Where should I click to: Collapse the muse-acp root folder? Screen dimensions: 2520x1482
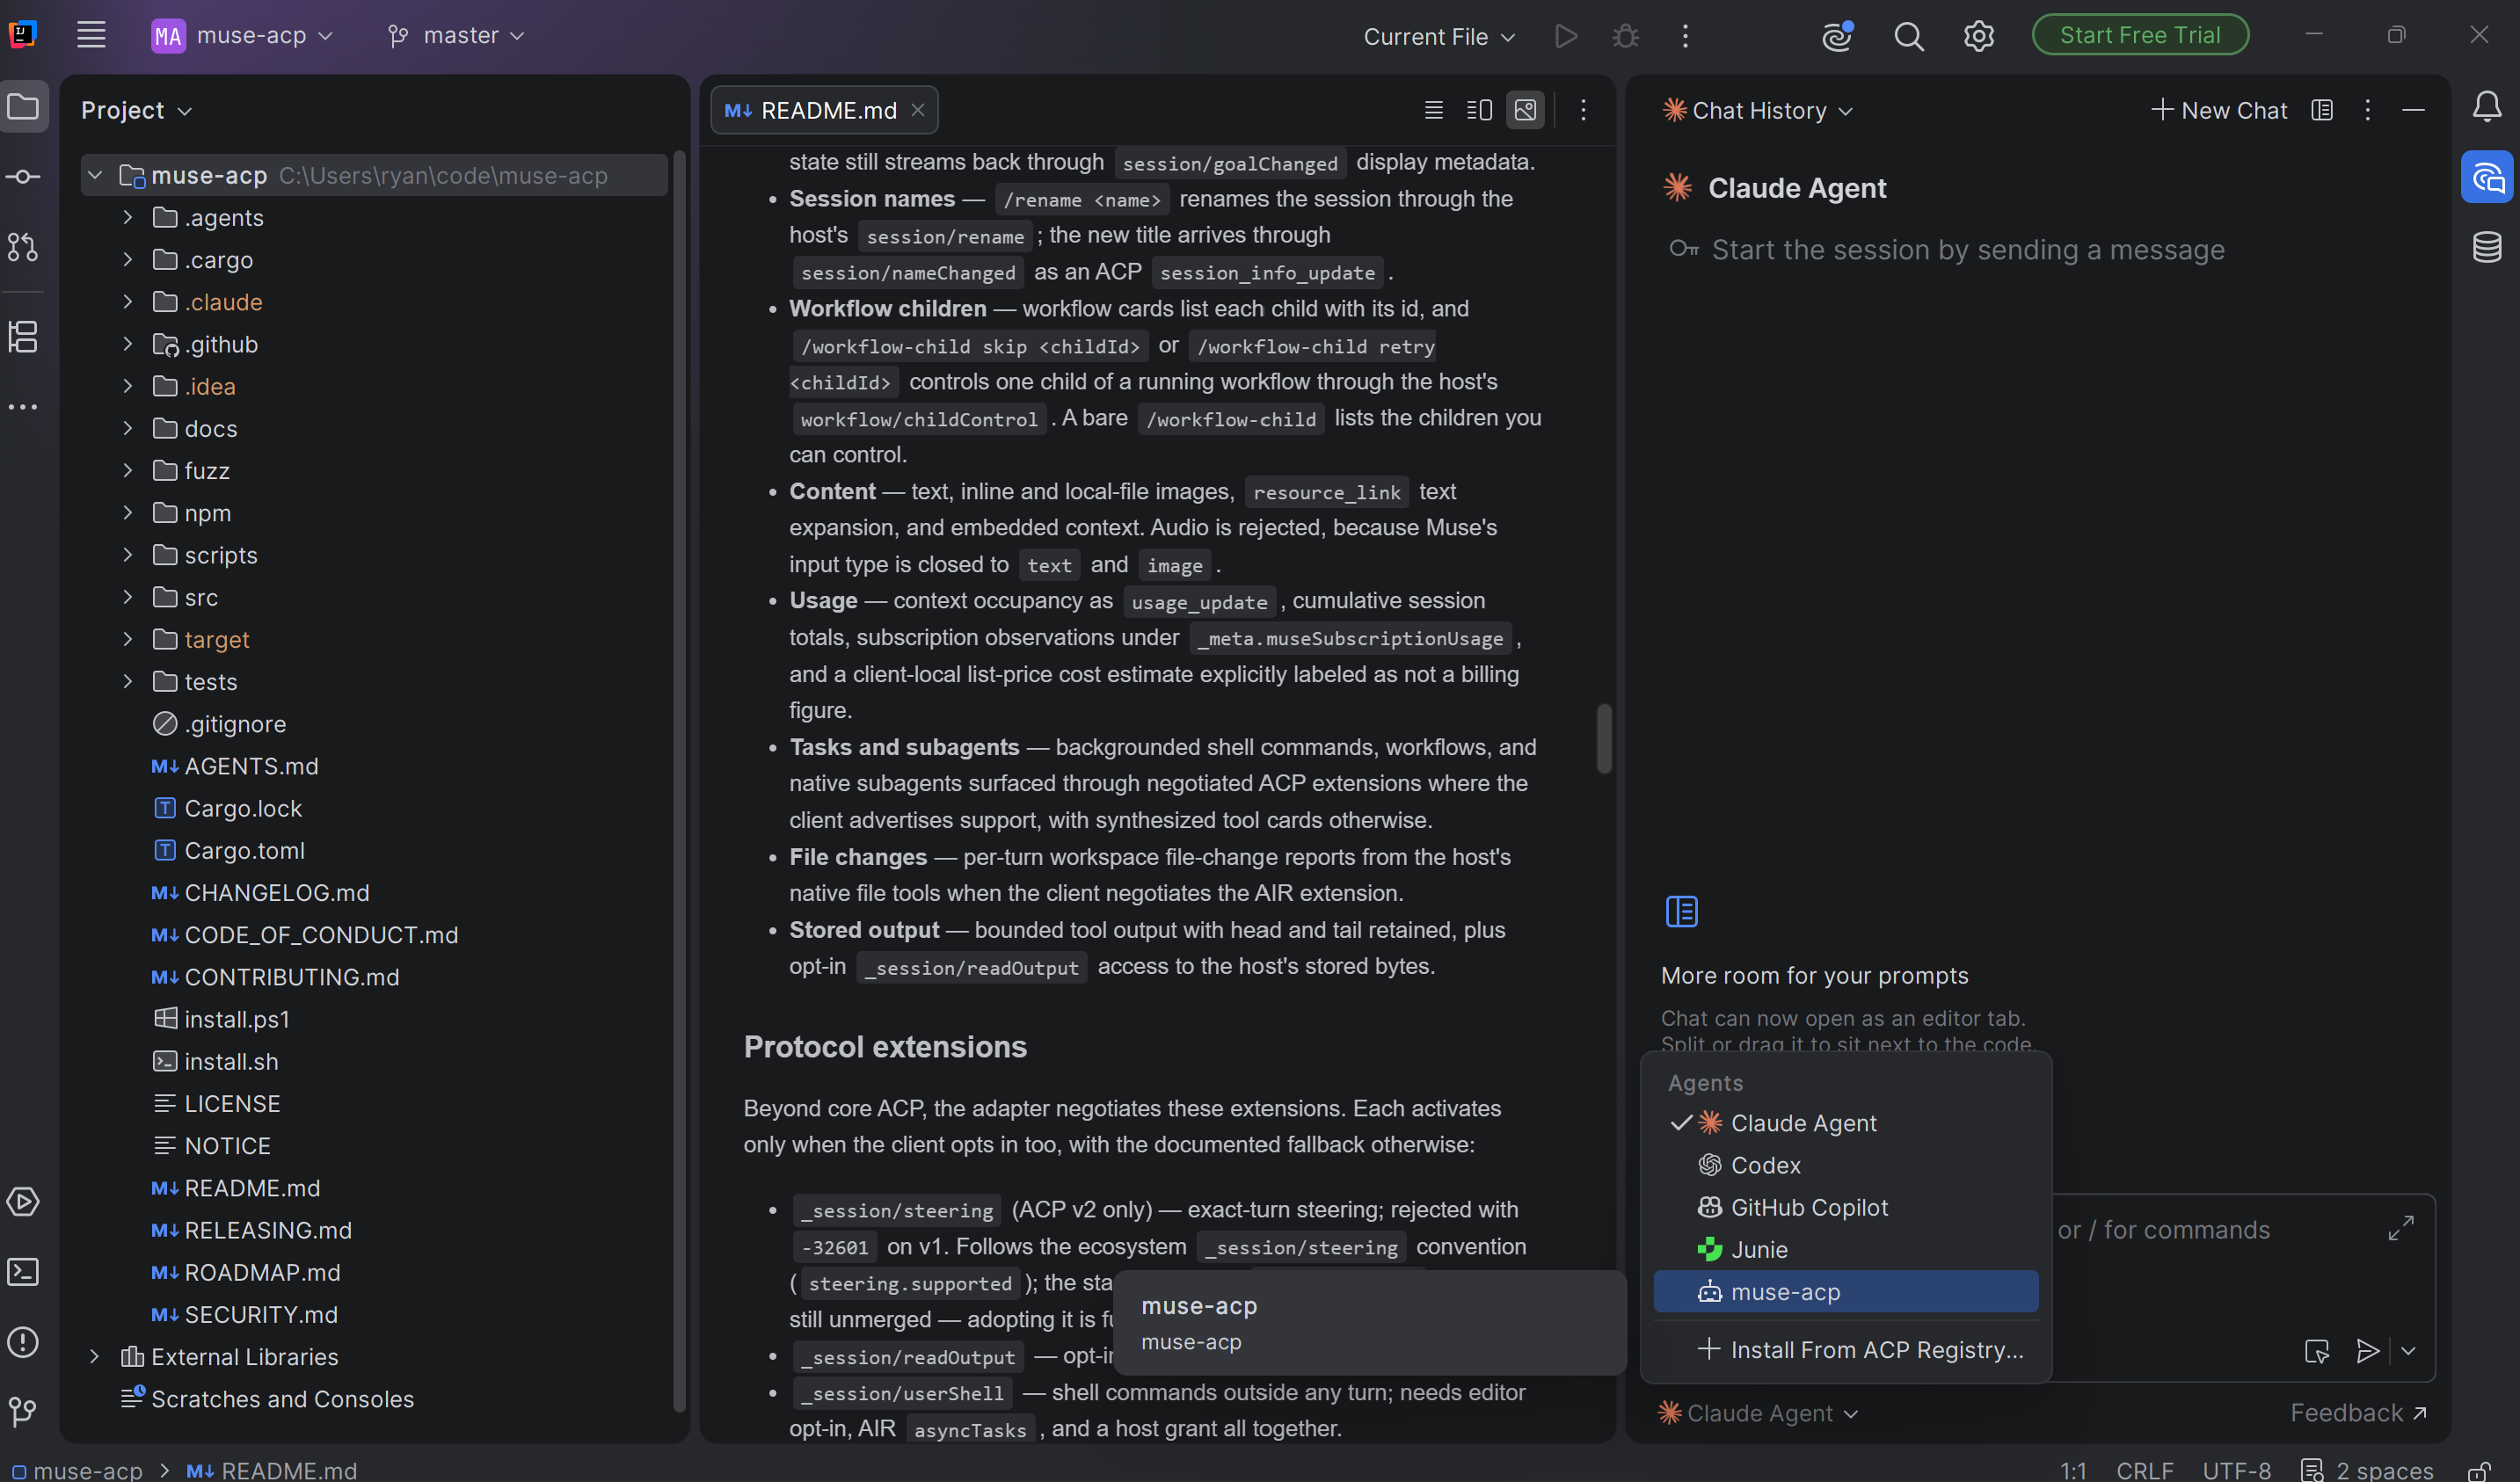(95, 176)
